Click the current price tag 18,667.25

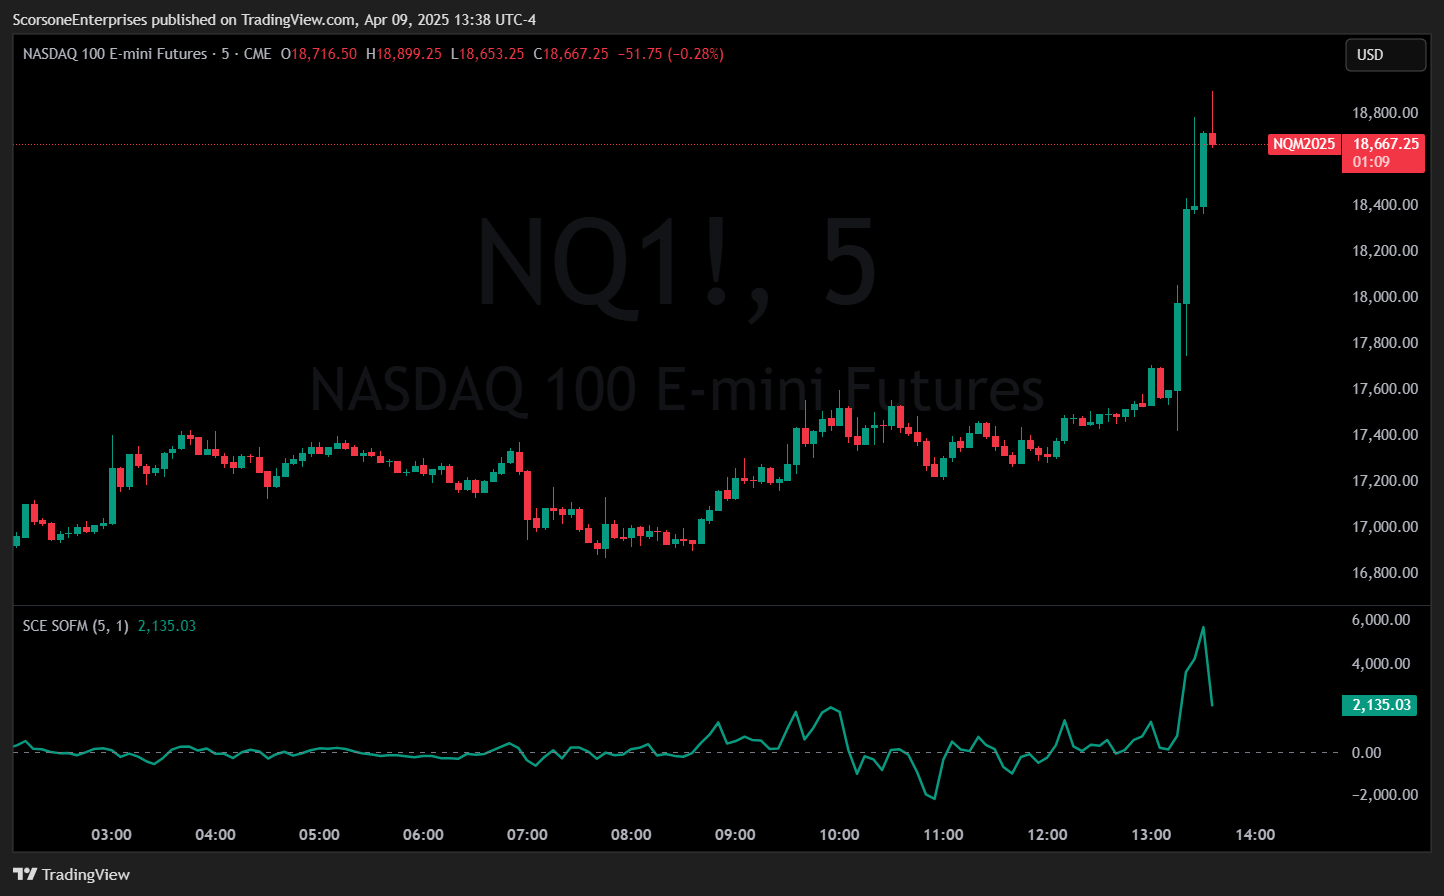click(x=1385, y=144)
